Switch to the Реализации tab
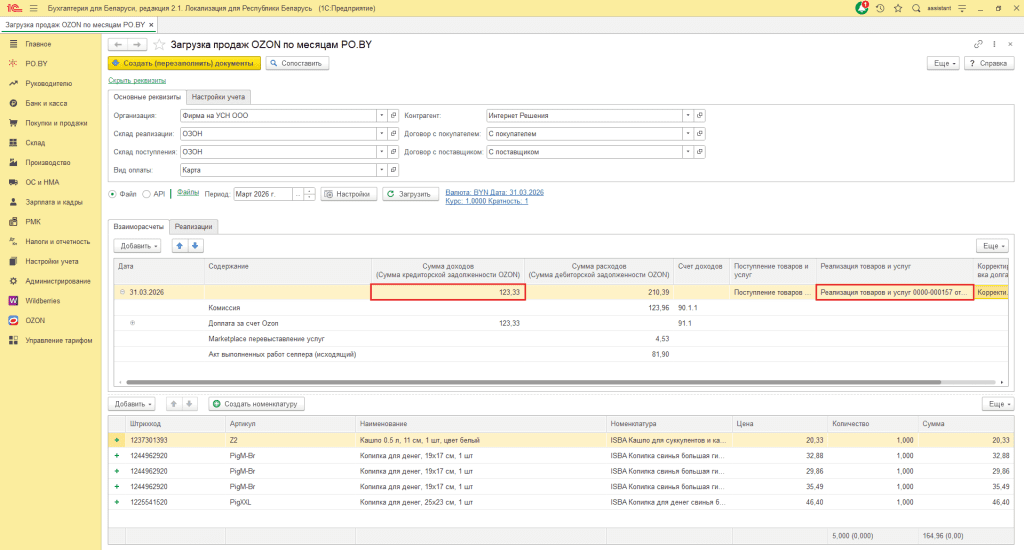Screen dimensions: 1024x550 193,227
